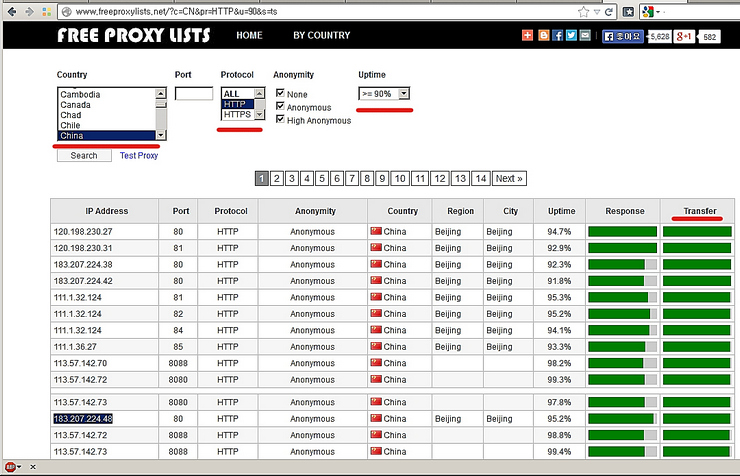Select Chad in country list
740x476 pixels.
point(107,115)
